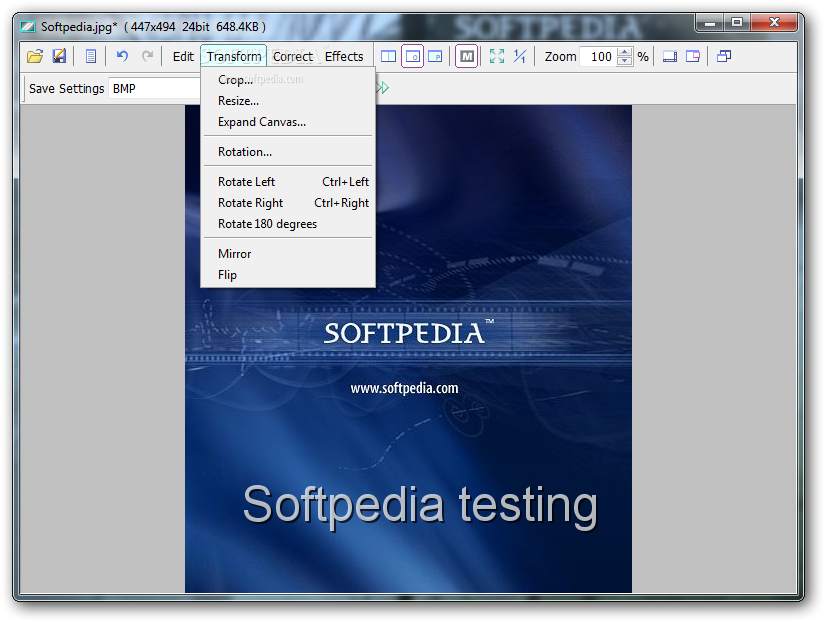Open the Effects menu
This screenshot has width=825, height=622.
[x=344, y=56]
